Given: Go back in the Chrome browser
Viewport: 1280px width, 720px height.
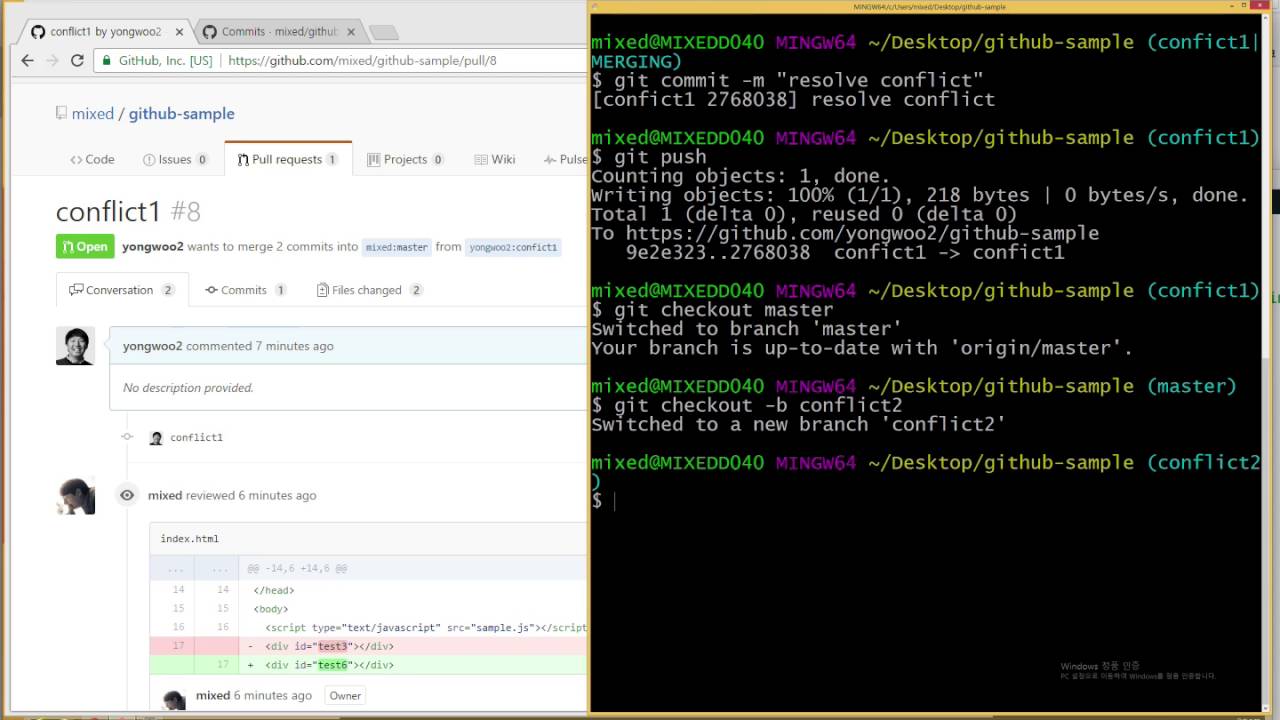Looking at the screenshot, I should (27, 60).
